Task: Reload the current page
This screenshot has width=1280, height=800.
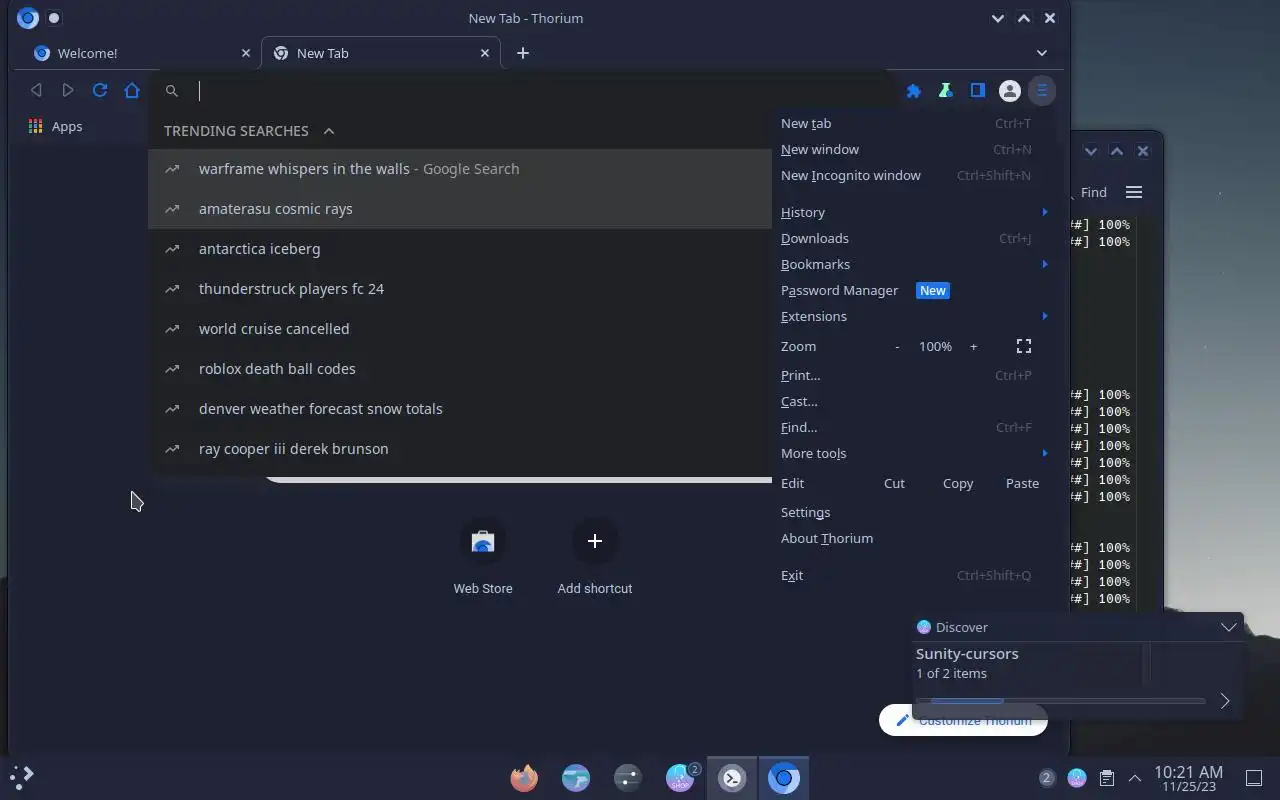Action: coord(100,90)
